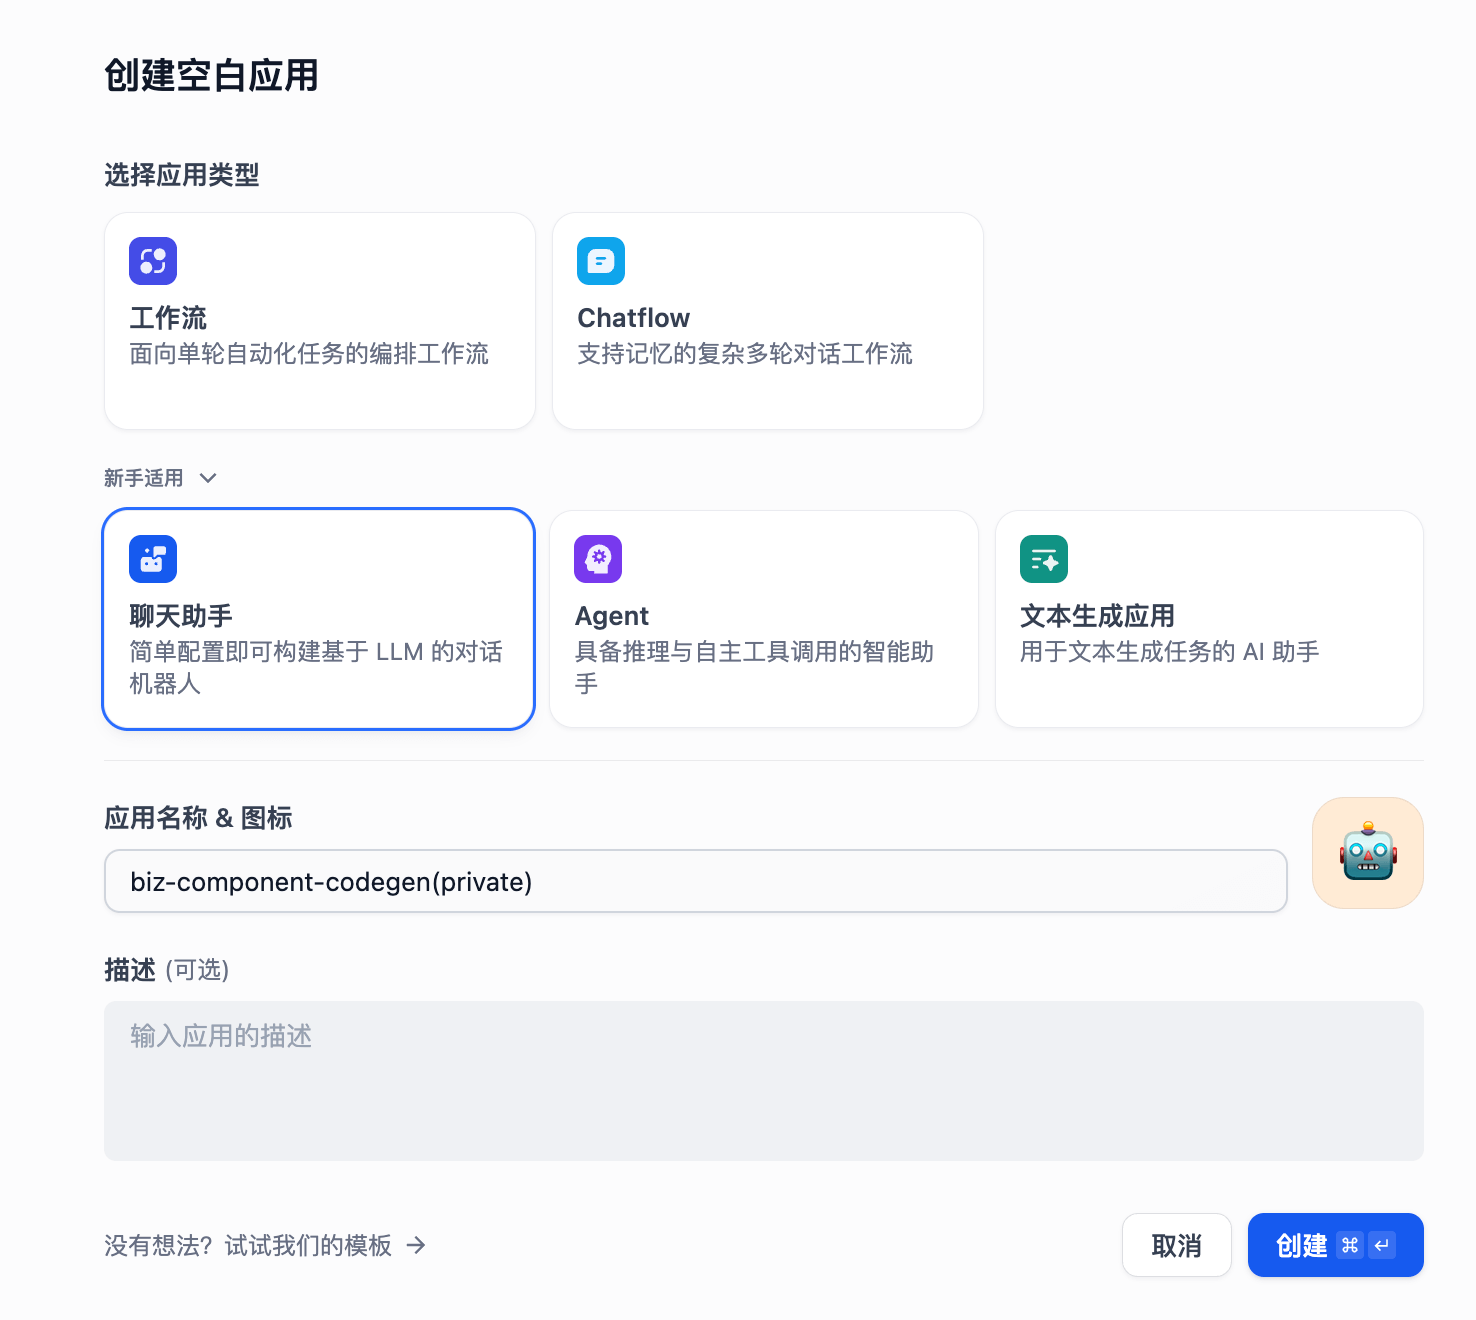This screenshot has width=1476, height=1320.
Task: Click the purple Workflow (工作流) icon
Action: [x=153, y=261]
